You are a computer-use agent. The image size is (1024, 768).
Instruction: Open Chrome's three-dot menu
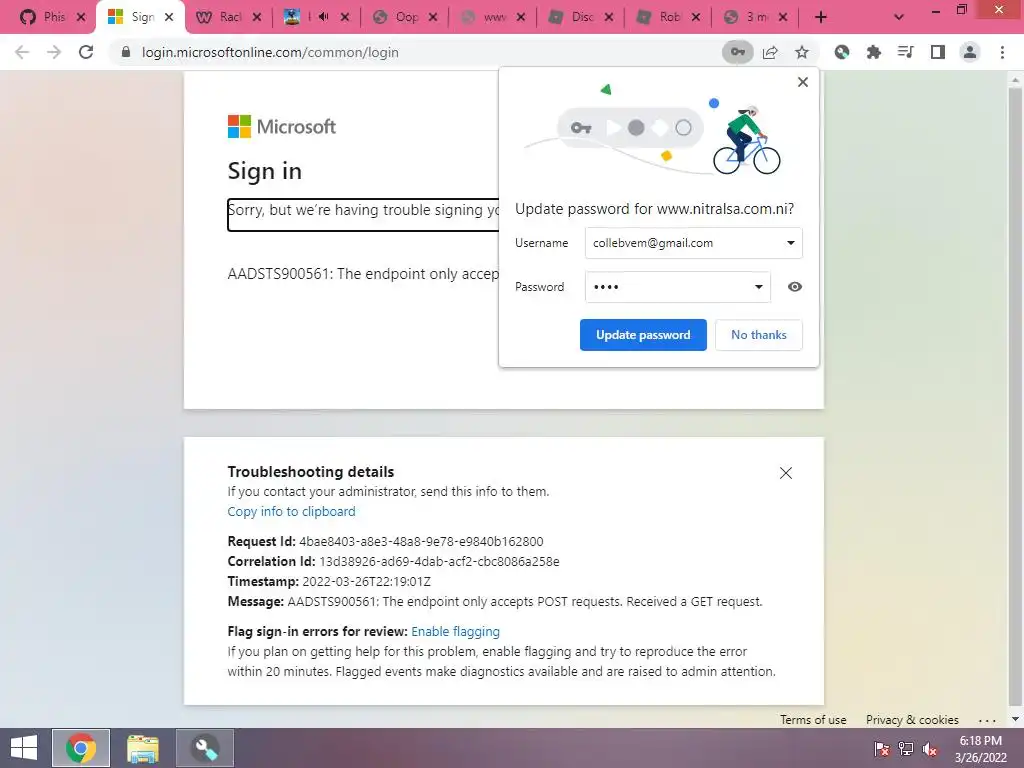point(1002,52)
